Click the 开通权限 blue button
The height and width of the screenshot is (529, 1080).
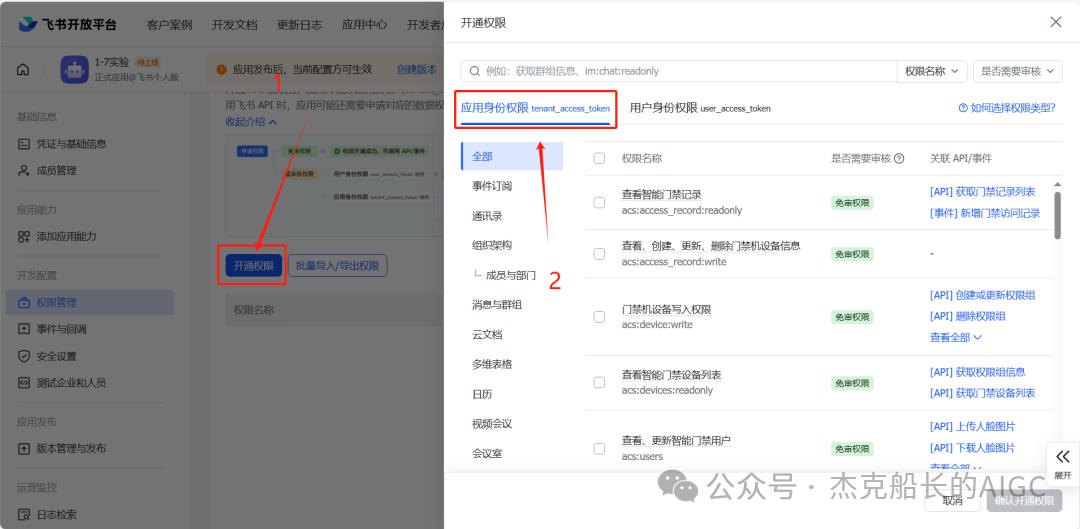tap(253, 266)
